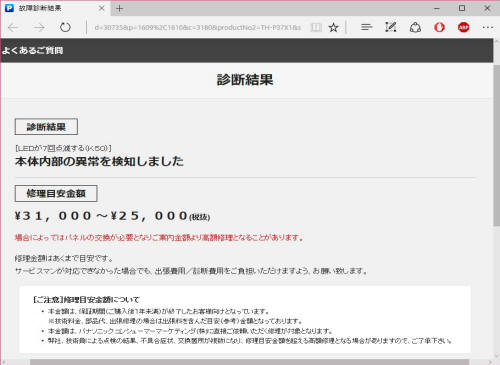The height and width of the screenshot is (365, 500).
Task: Reload the page with refresh icon
Action: coord(65,27)
